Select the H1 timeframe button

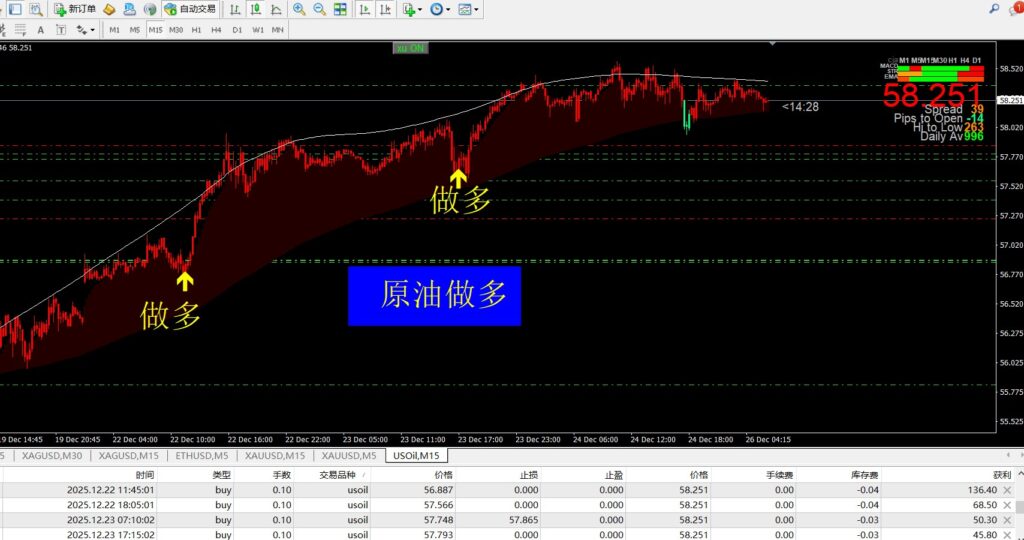[x=196, y=30]
